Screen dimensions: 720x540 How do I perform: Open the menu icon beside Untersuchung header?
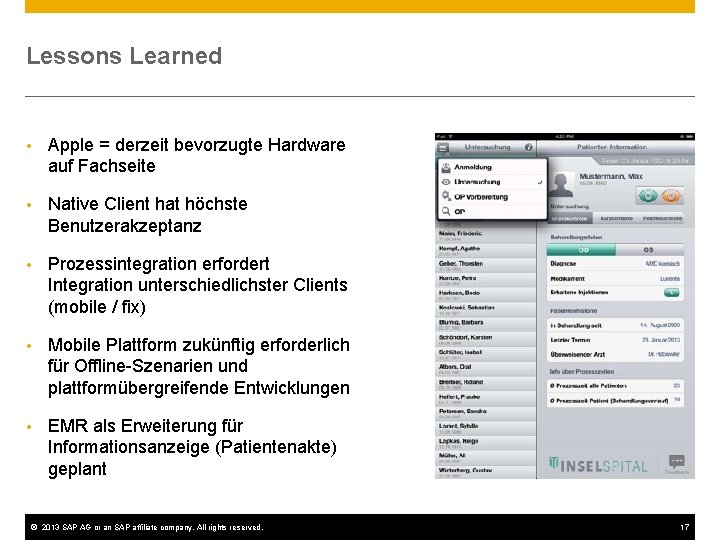pyautogui.click(x=443, y=147)
